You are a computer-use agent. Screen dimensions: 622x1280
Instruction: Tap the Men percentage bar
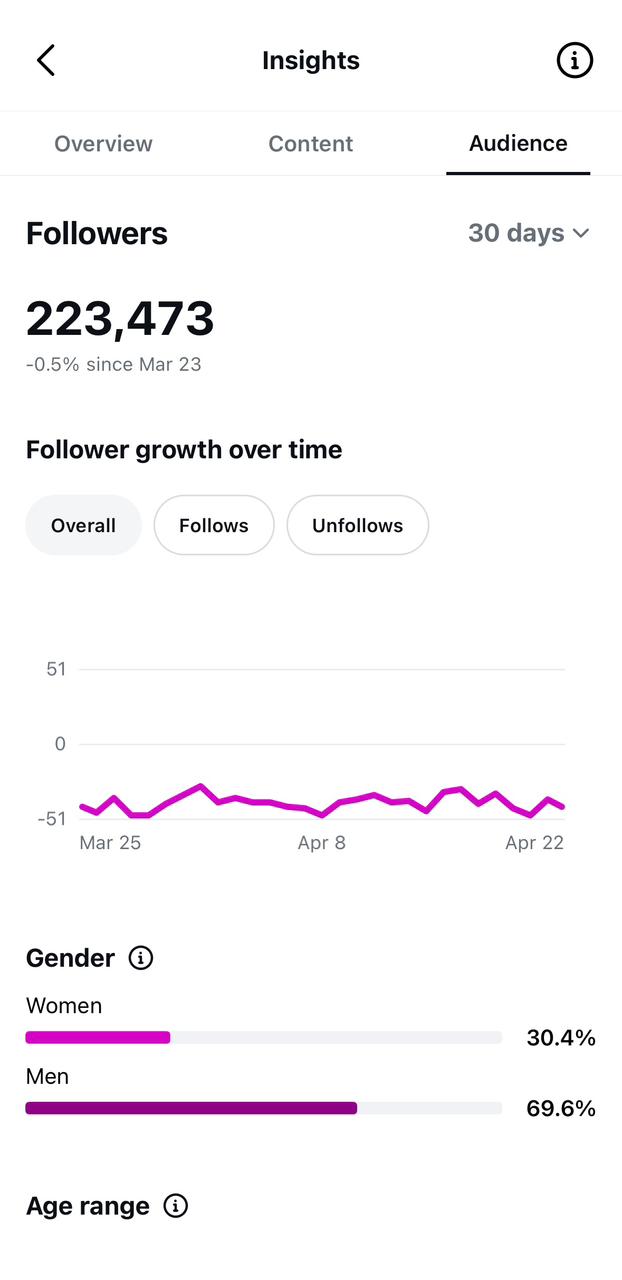[264, 1108]
